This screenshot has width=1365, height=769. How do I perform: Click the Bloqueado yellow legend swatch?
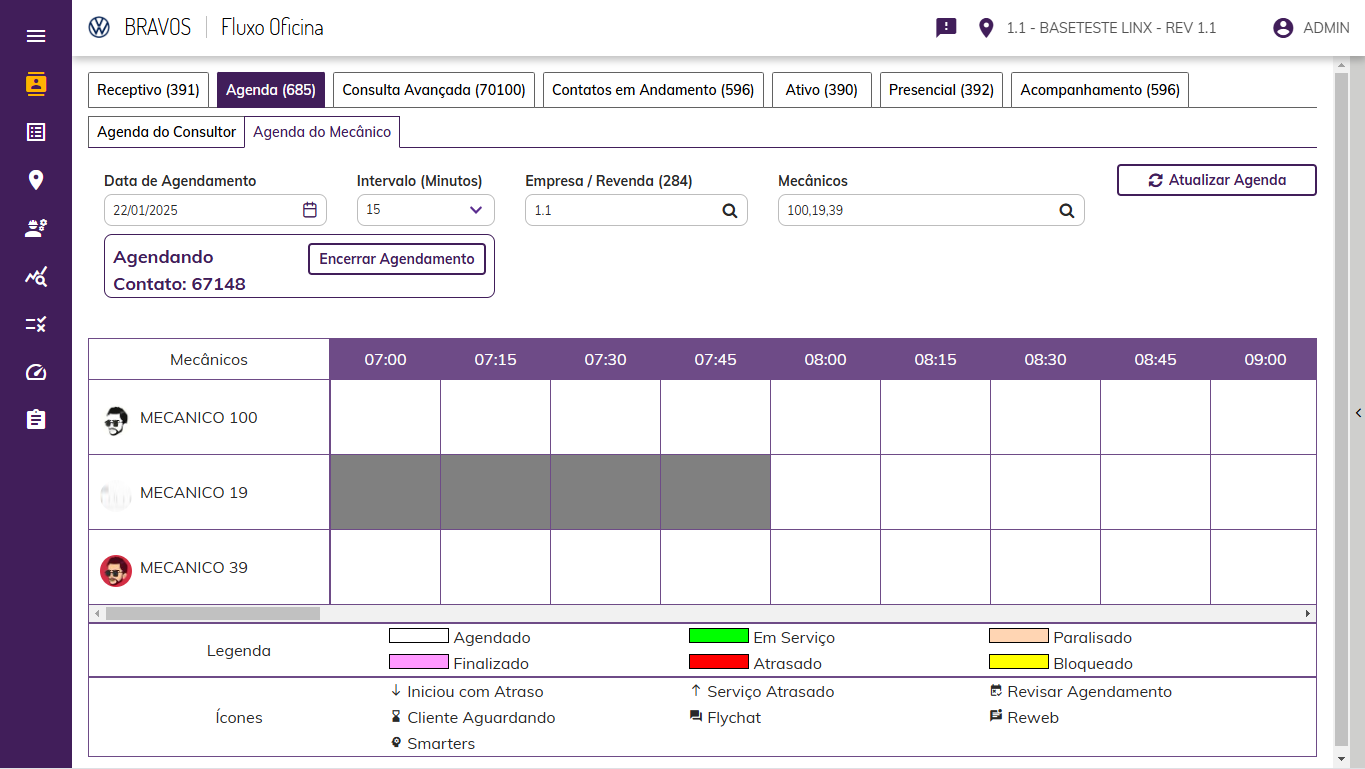click(1019, 662)
